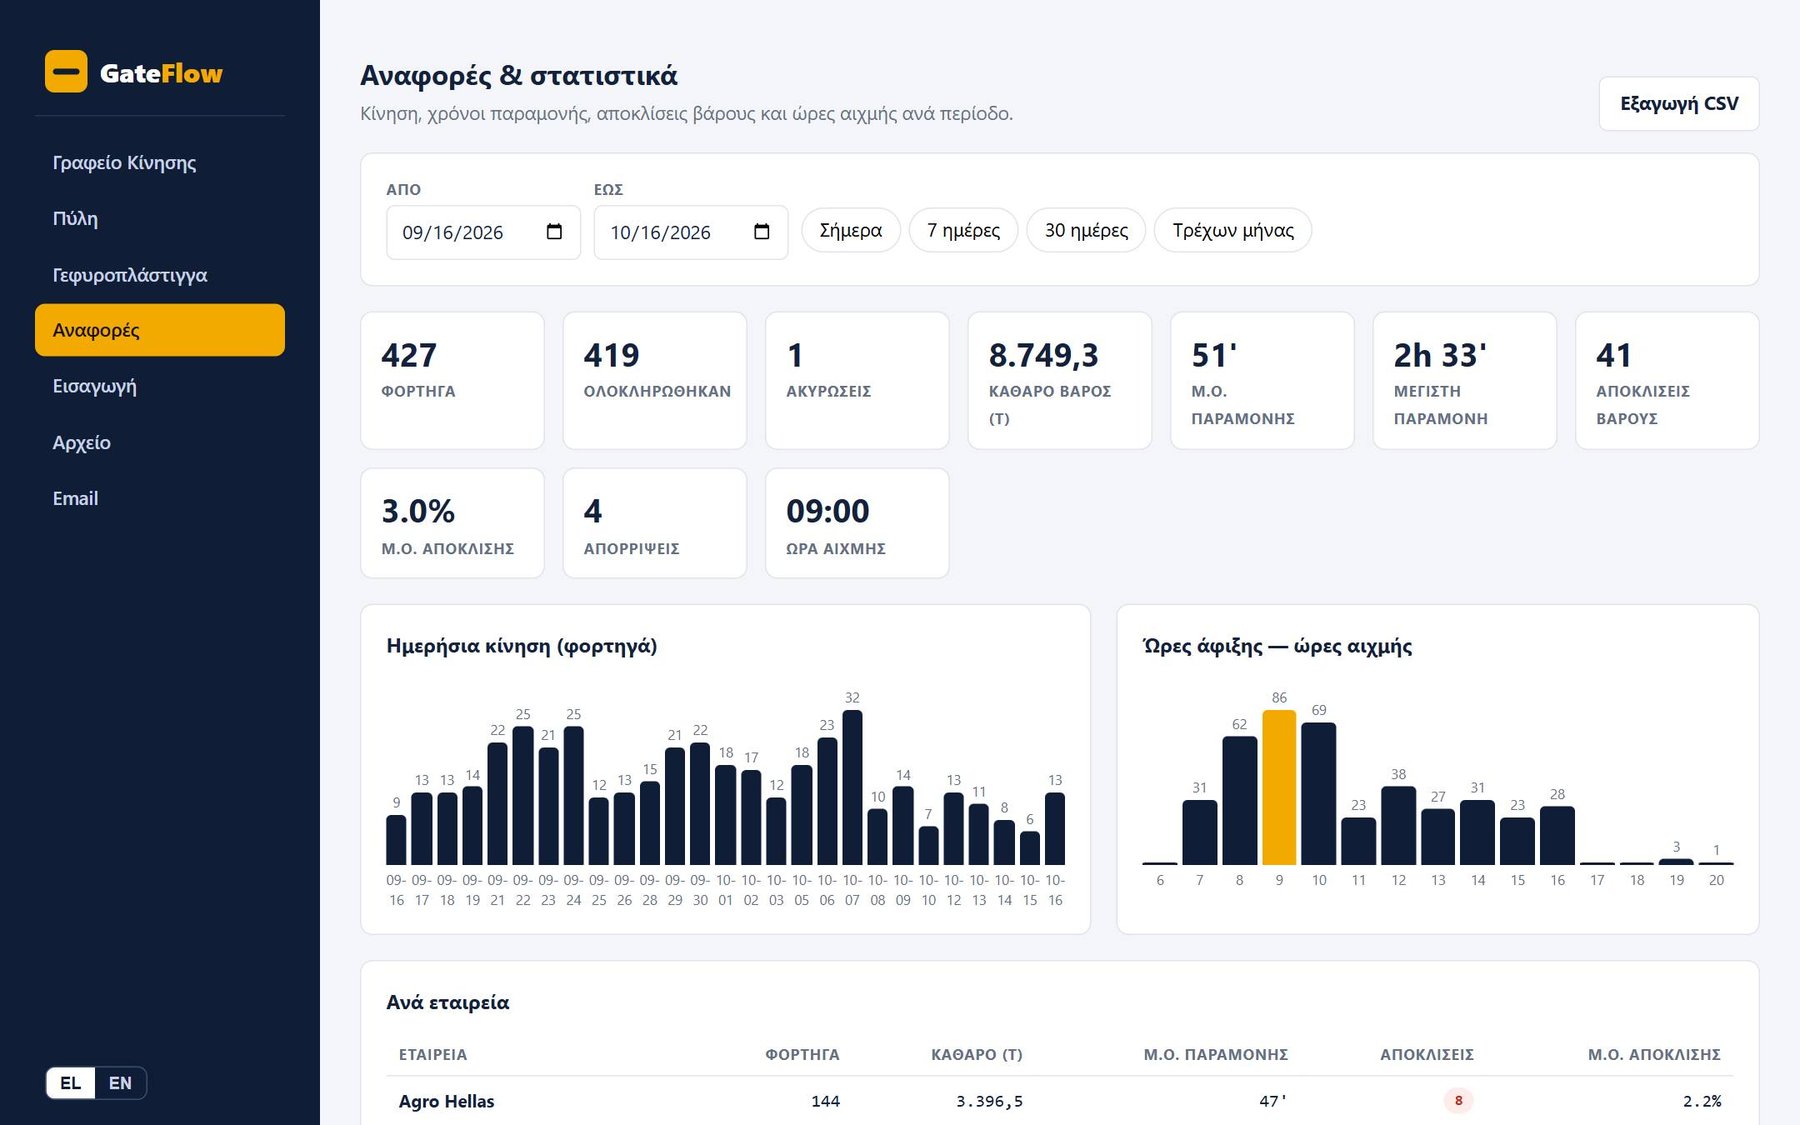1800x1125 pixels.
Task: Click the 3.0% Μ.Ο. ΑΠΟΚΛΙΣΗΣ card
Action: pos(452,523)
